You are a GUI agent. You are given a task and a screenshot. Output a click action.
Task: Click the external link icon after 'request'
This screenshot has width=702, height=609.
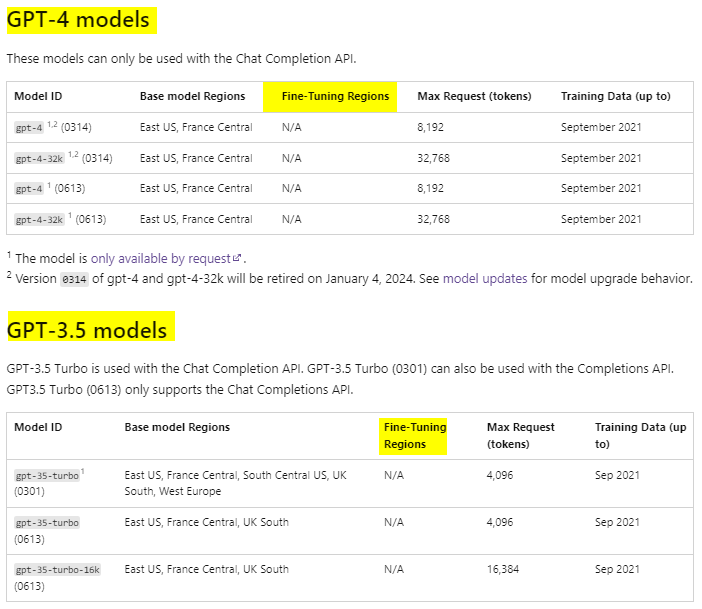(237, 258)
